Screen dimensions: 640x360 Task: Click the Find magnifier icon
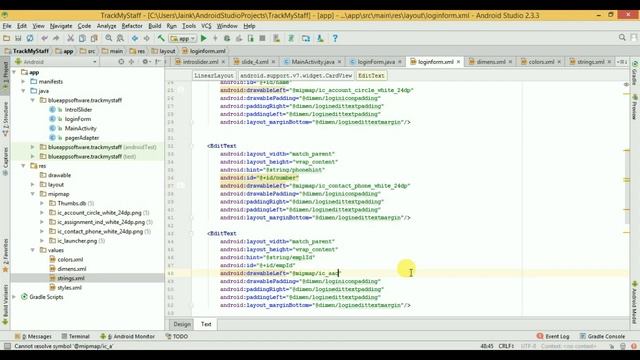(109, 38)
